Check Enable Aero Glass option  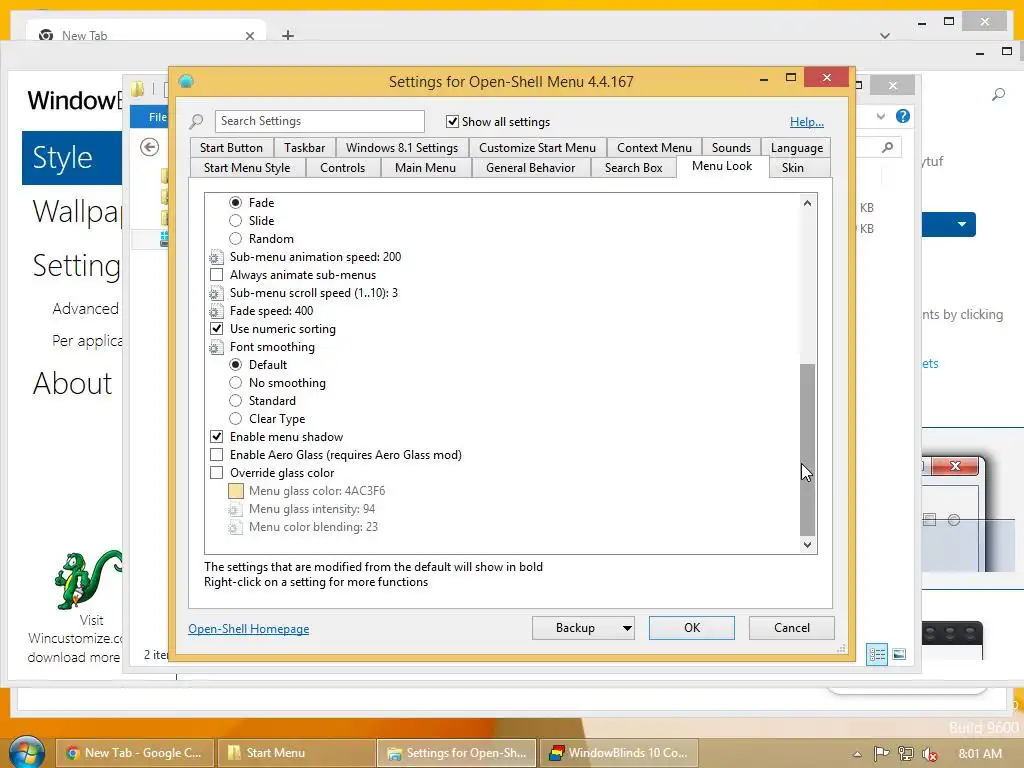216,455
